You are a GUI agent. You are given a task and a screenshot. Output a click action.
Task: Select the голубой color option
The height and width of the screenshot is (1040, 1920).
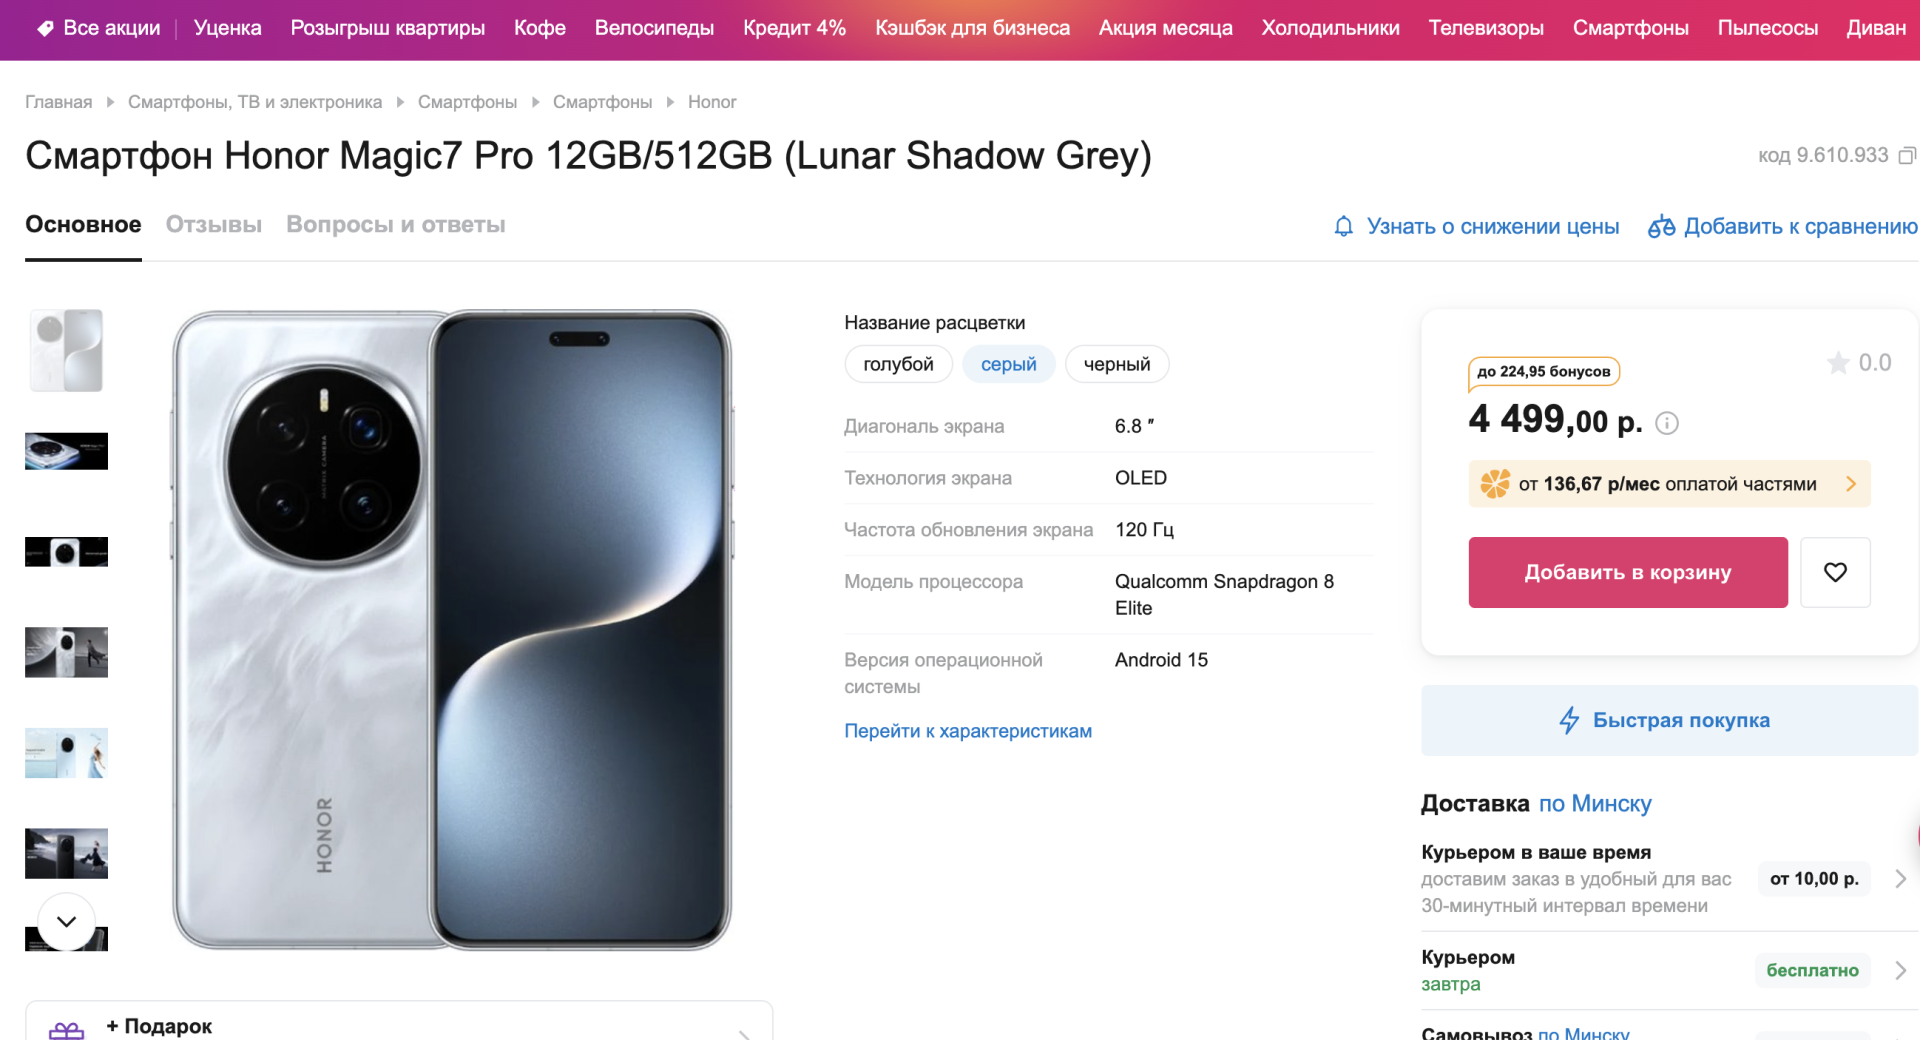(898, 364)
